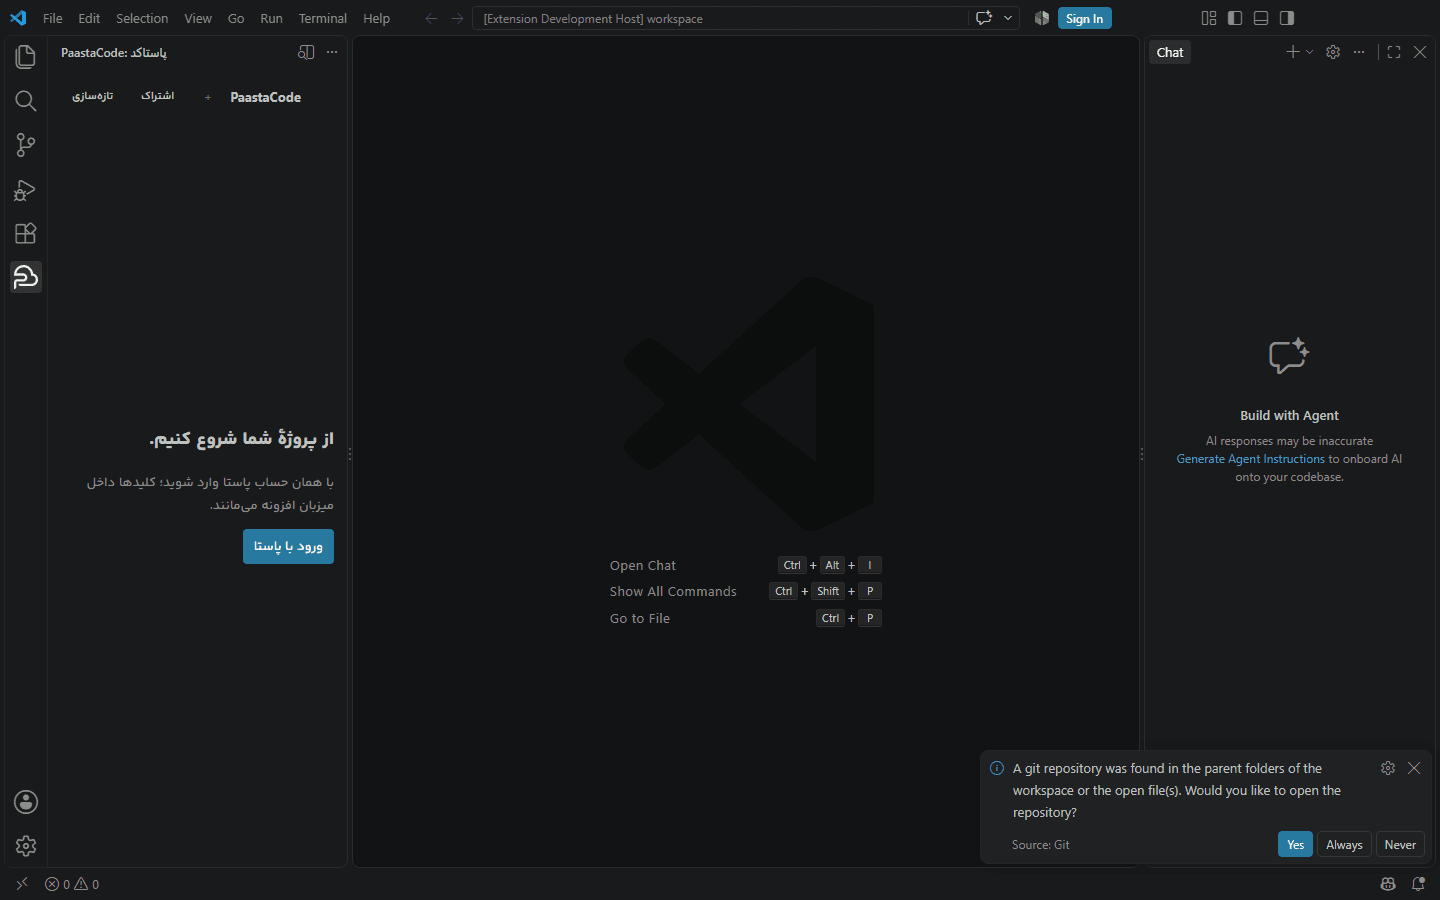This screenshot has height=900, width=1440.
Task: Open the Run and Debug view
Action: tap(26, 189)
